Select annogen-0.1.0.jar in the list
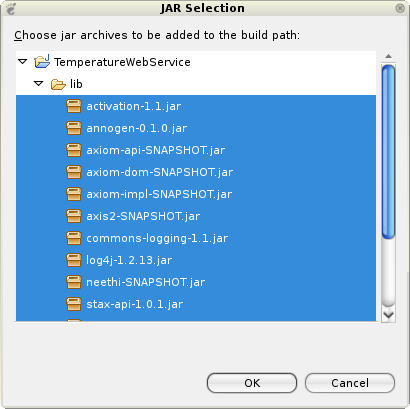The width and height of the screenshot is (410, 409). click(137, 128)
